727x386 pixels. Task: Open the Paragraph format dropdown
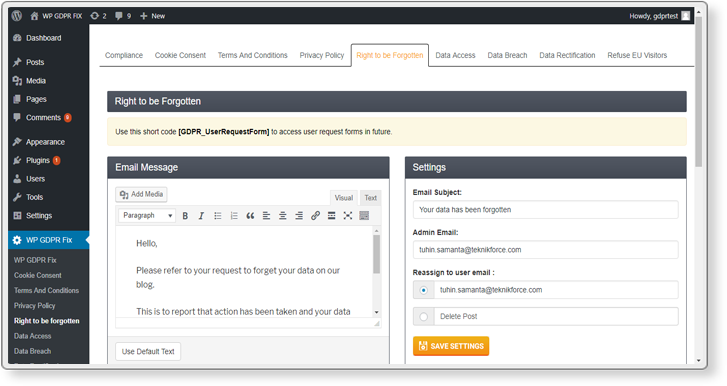147,215
